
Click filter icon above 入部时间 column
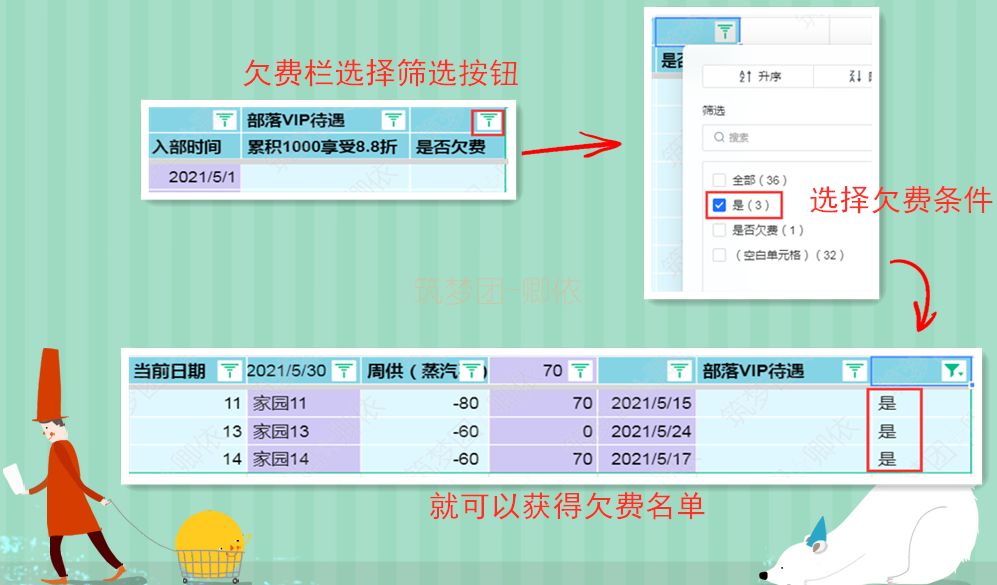point(226,121)
